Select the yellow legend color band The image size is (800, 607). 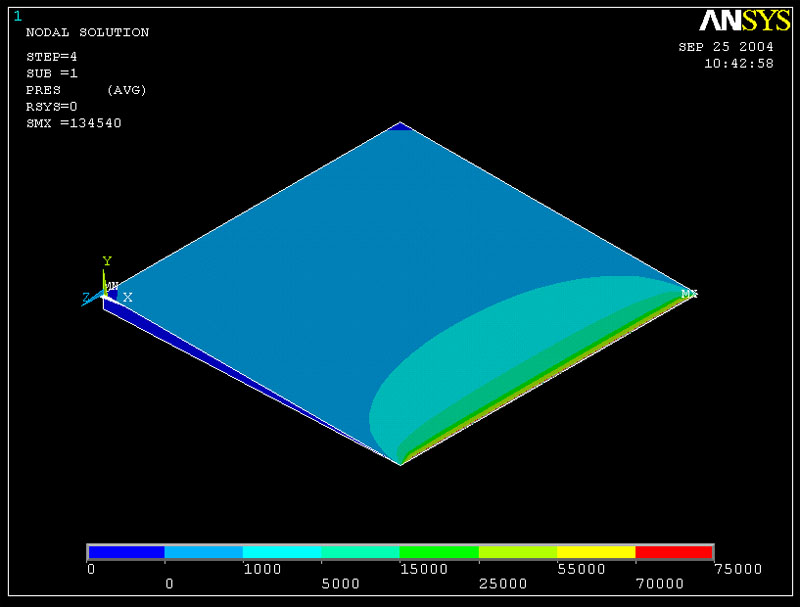pyautogui.click(x=596, y=552)
